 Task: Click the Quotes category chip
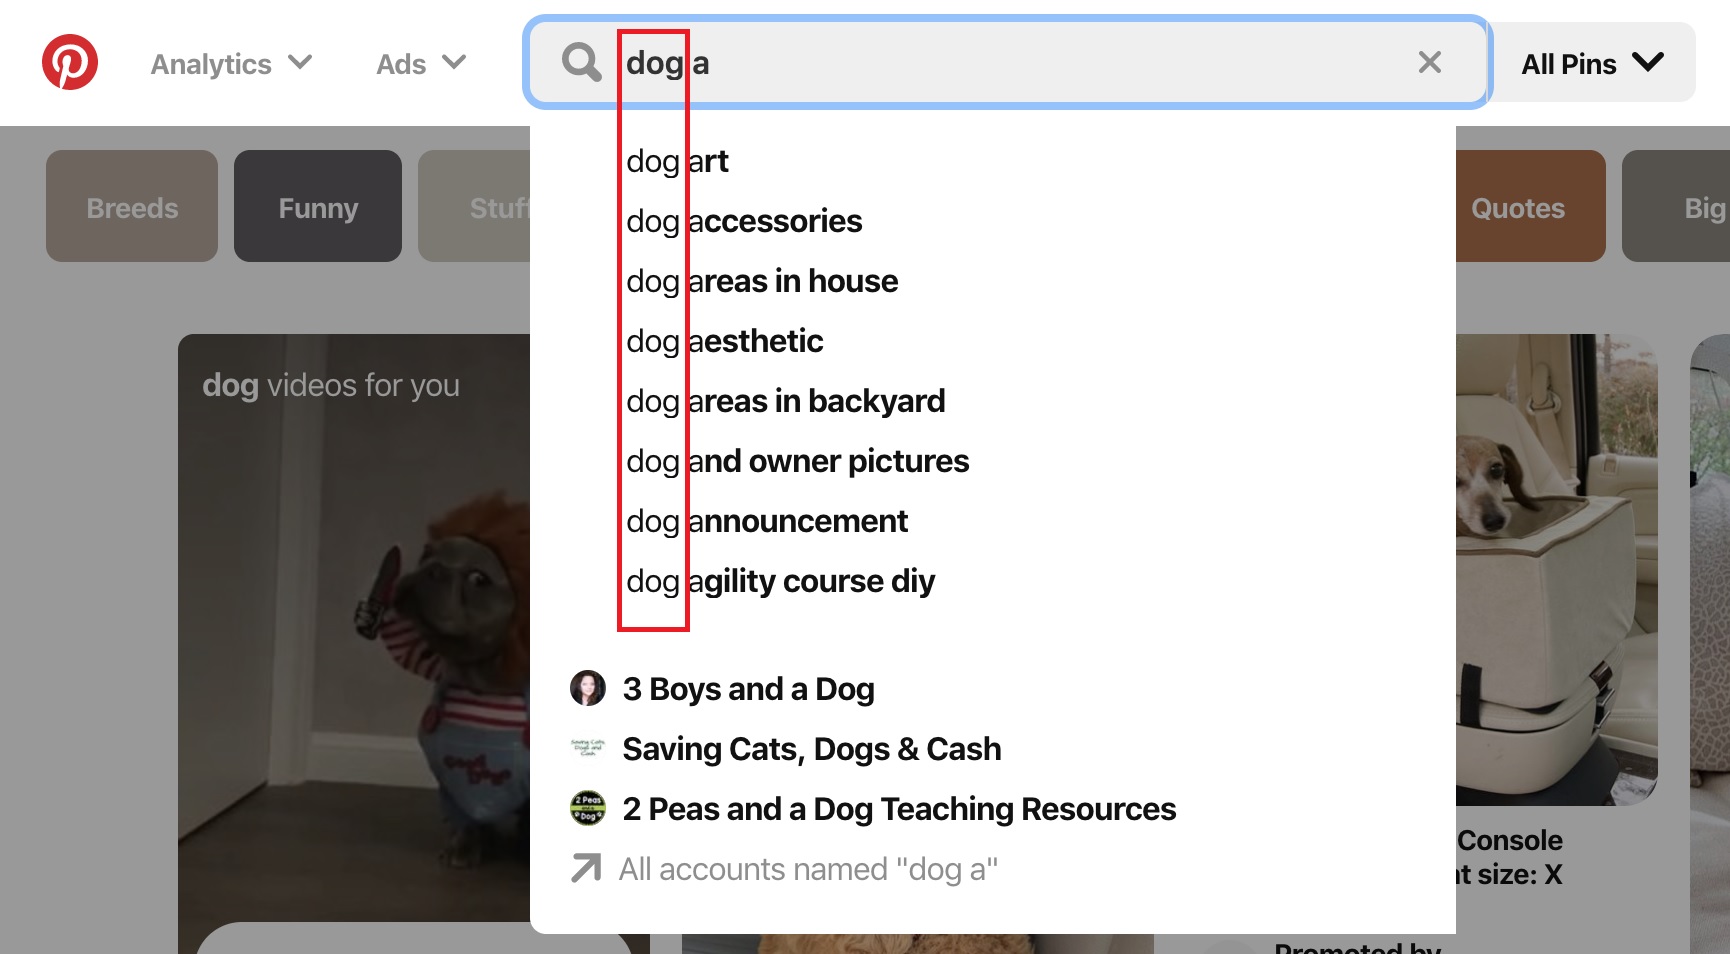point(1518,206)
